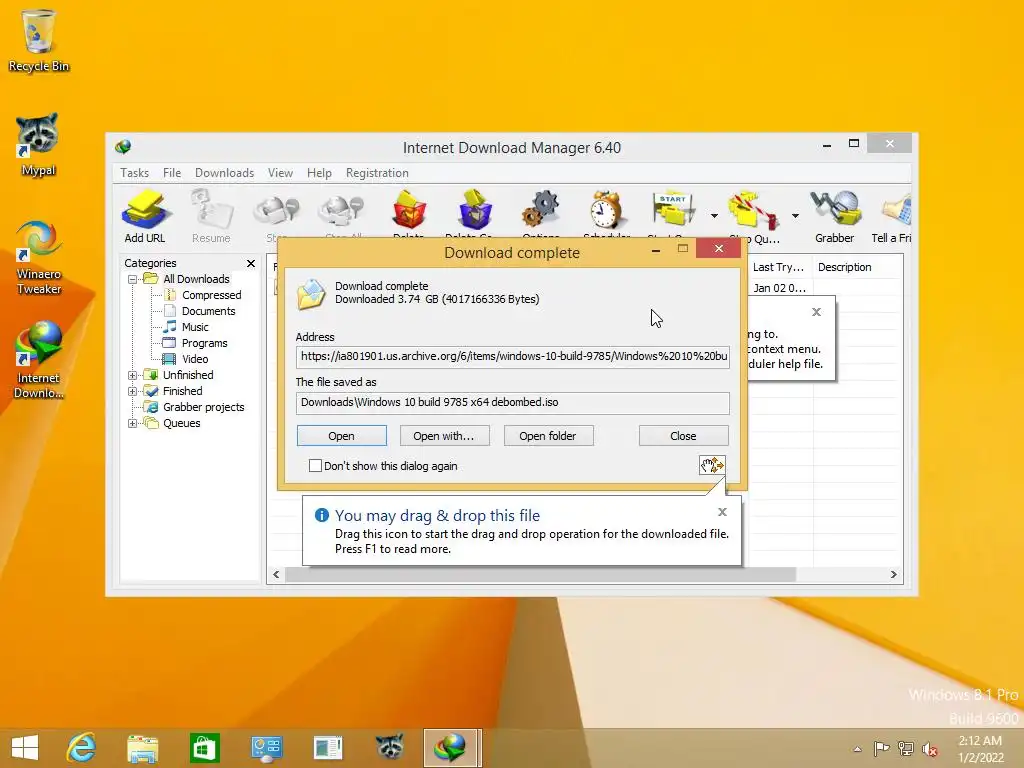Dismiss the drag & drop tip balloon
This screenshot has width=1024, height=768.
[722, 512]
